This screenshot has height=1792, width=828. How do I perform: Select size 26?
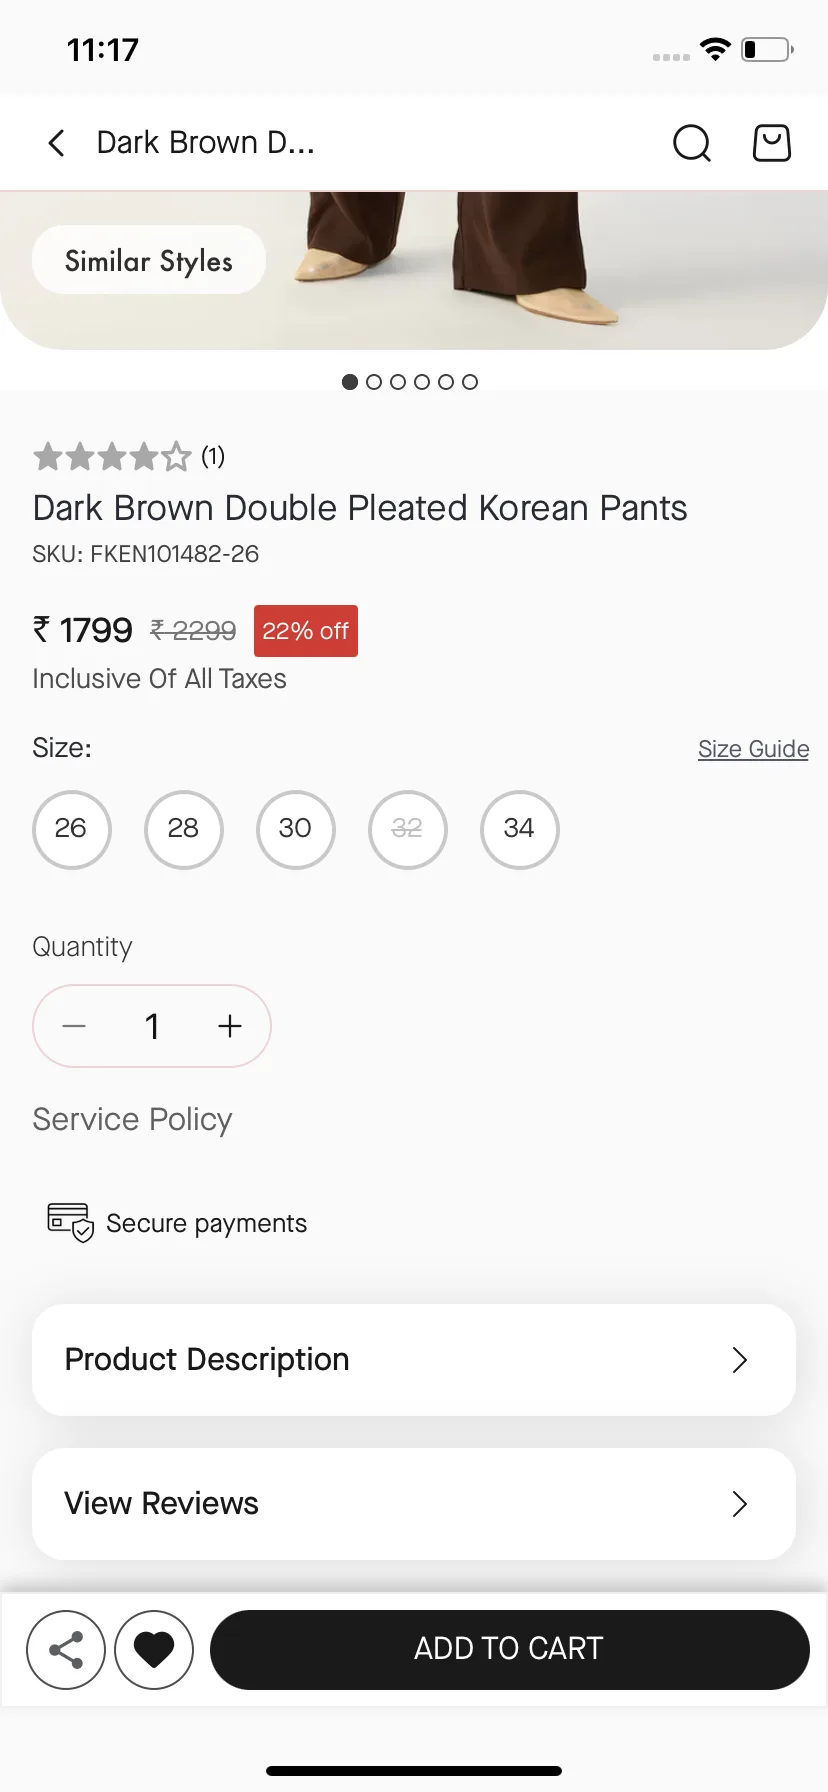(x=71, y=829)
